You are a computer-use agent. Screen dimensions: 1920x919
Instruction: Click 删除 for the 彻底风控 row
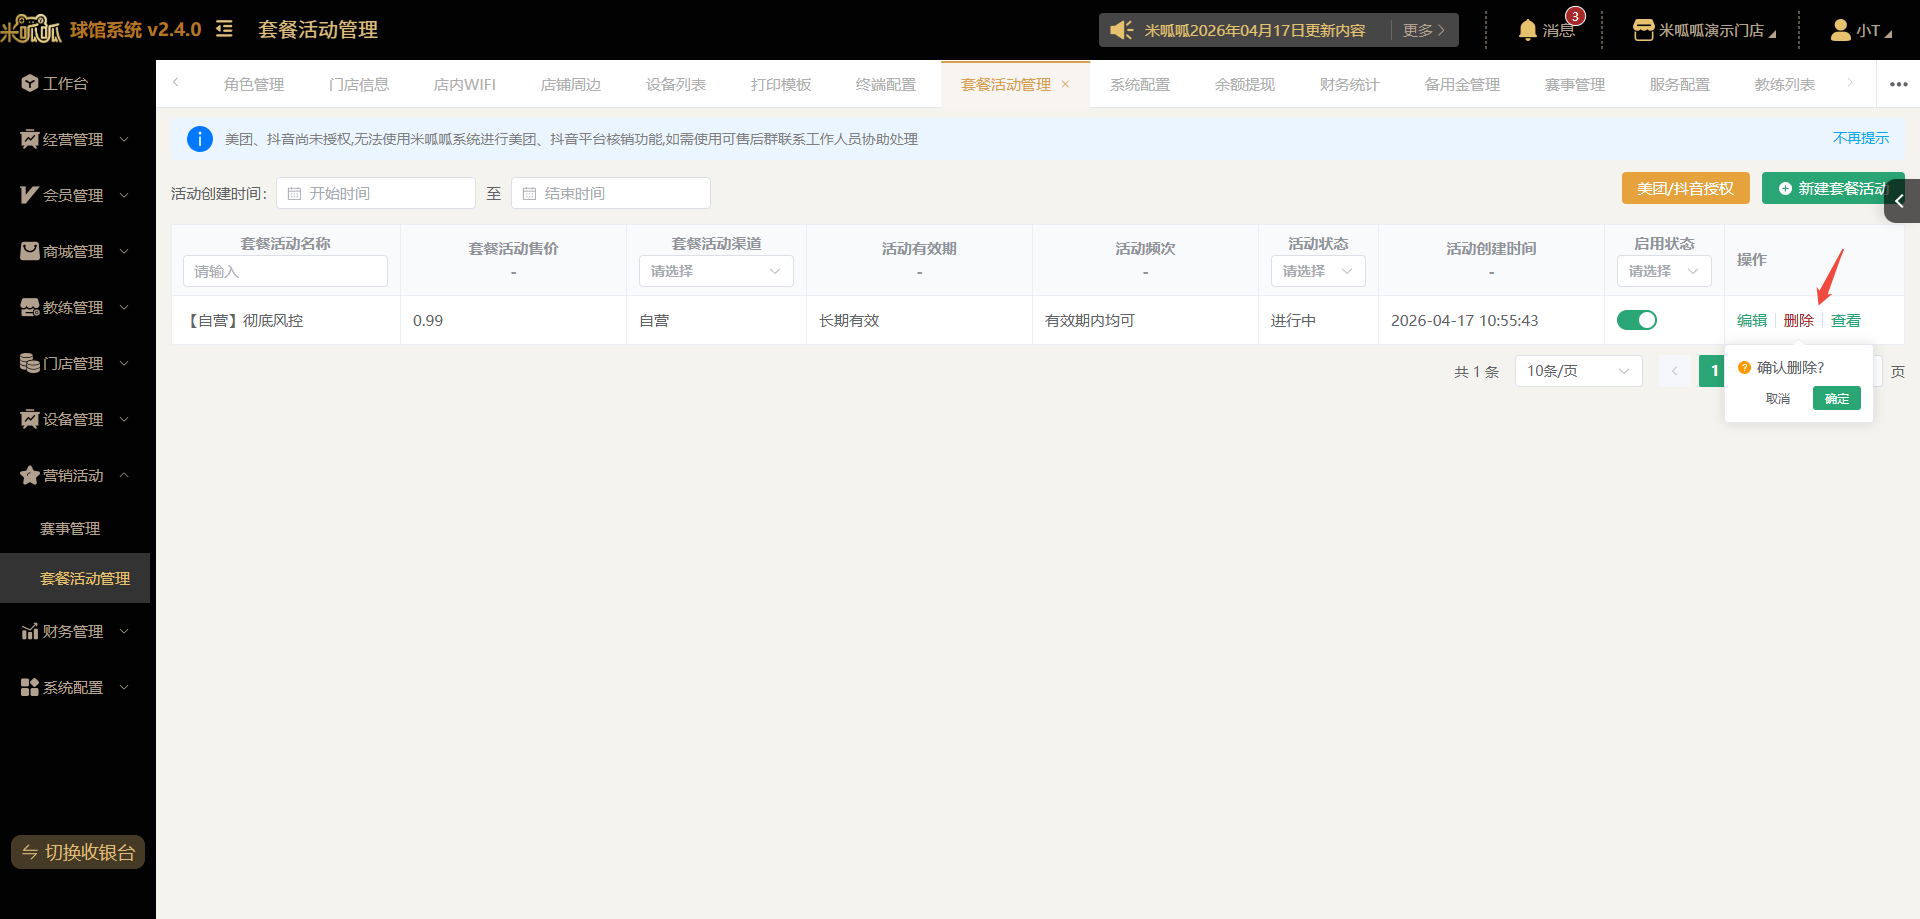1799,320
